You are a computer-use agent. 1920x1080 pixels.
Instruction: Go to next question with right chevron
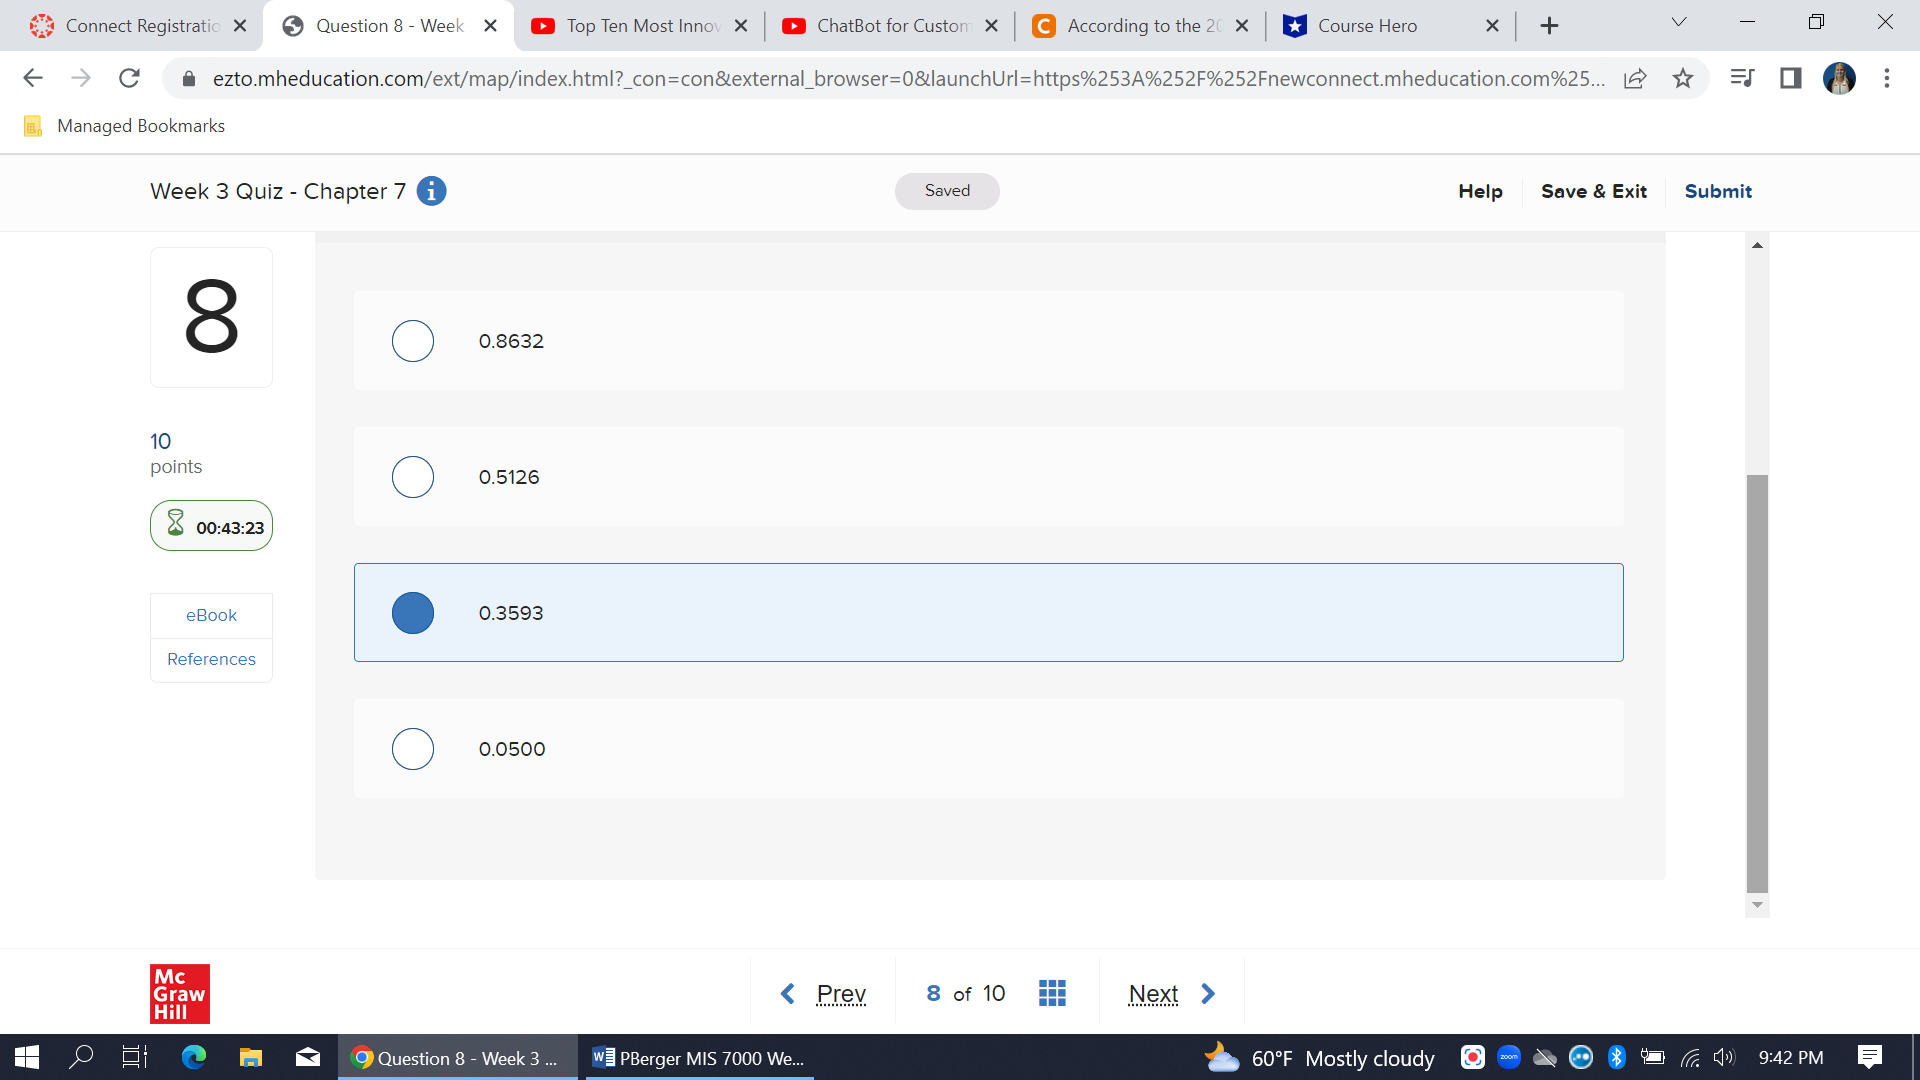1208,993
